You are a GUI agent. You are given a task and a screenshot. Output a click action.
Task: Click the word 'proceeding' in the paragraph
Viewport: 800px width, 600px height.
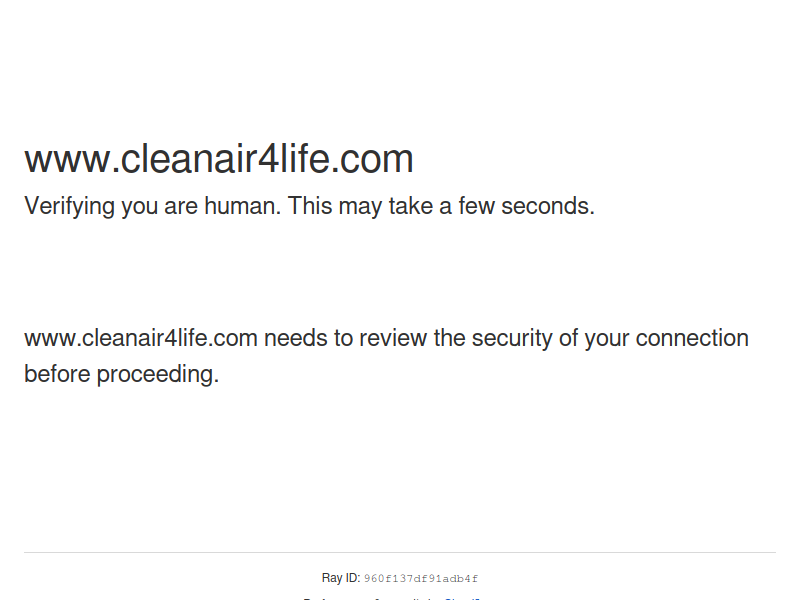click(155, 374)
